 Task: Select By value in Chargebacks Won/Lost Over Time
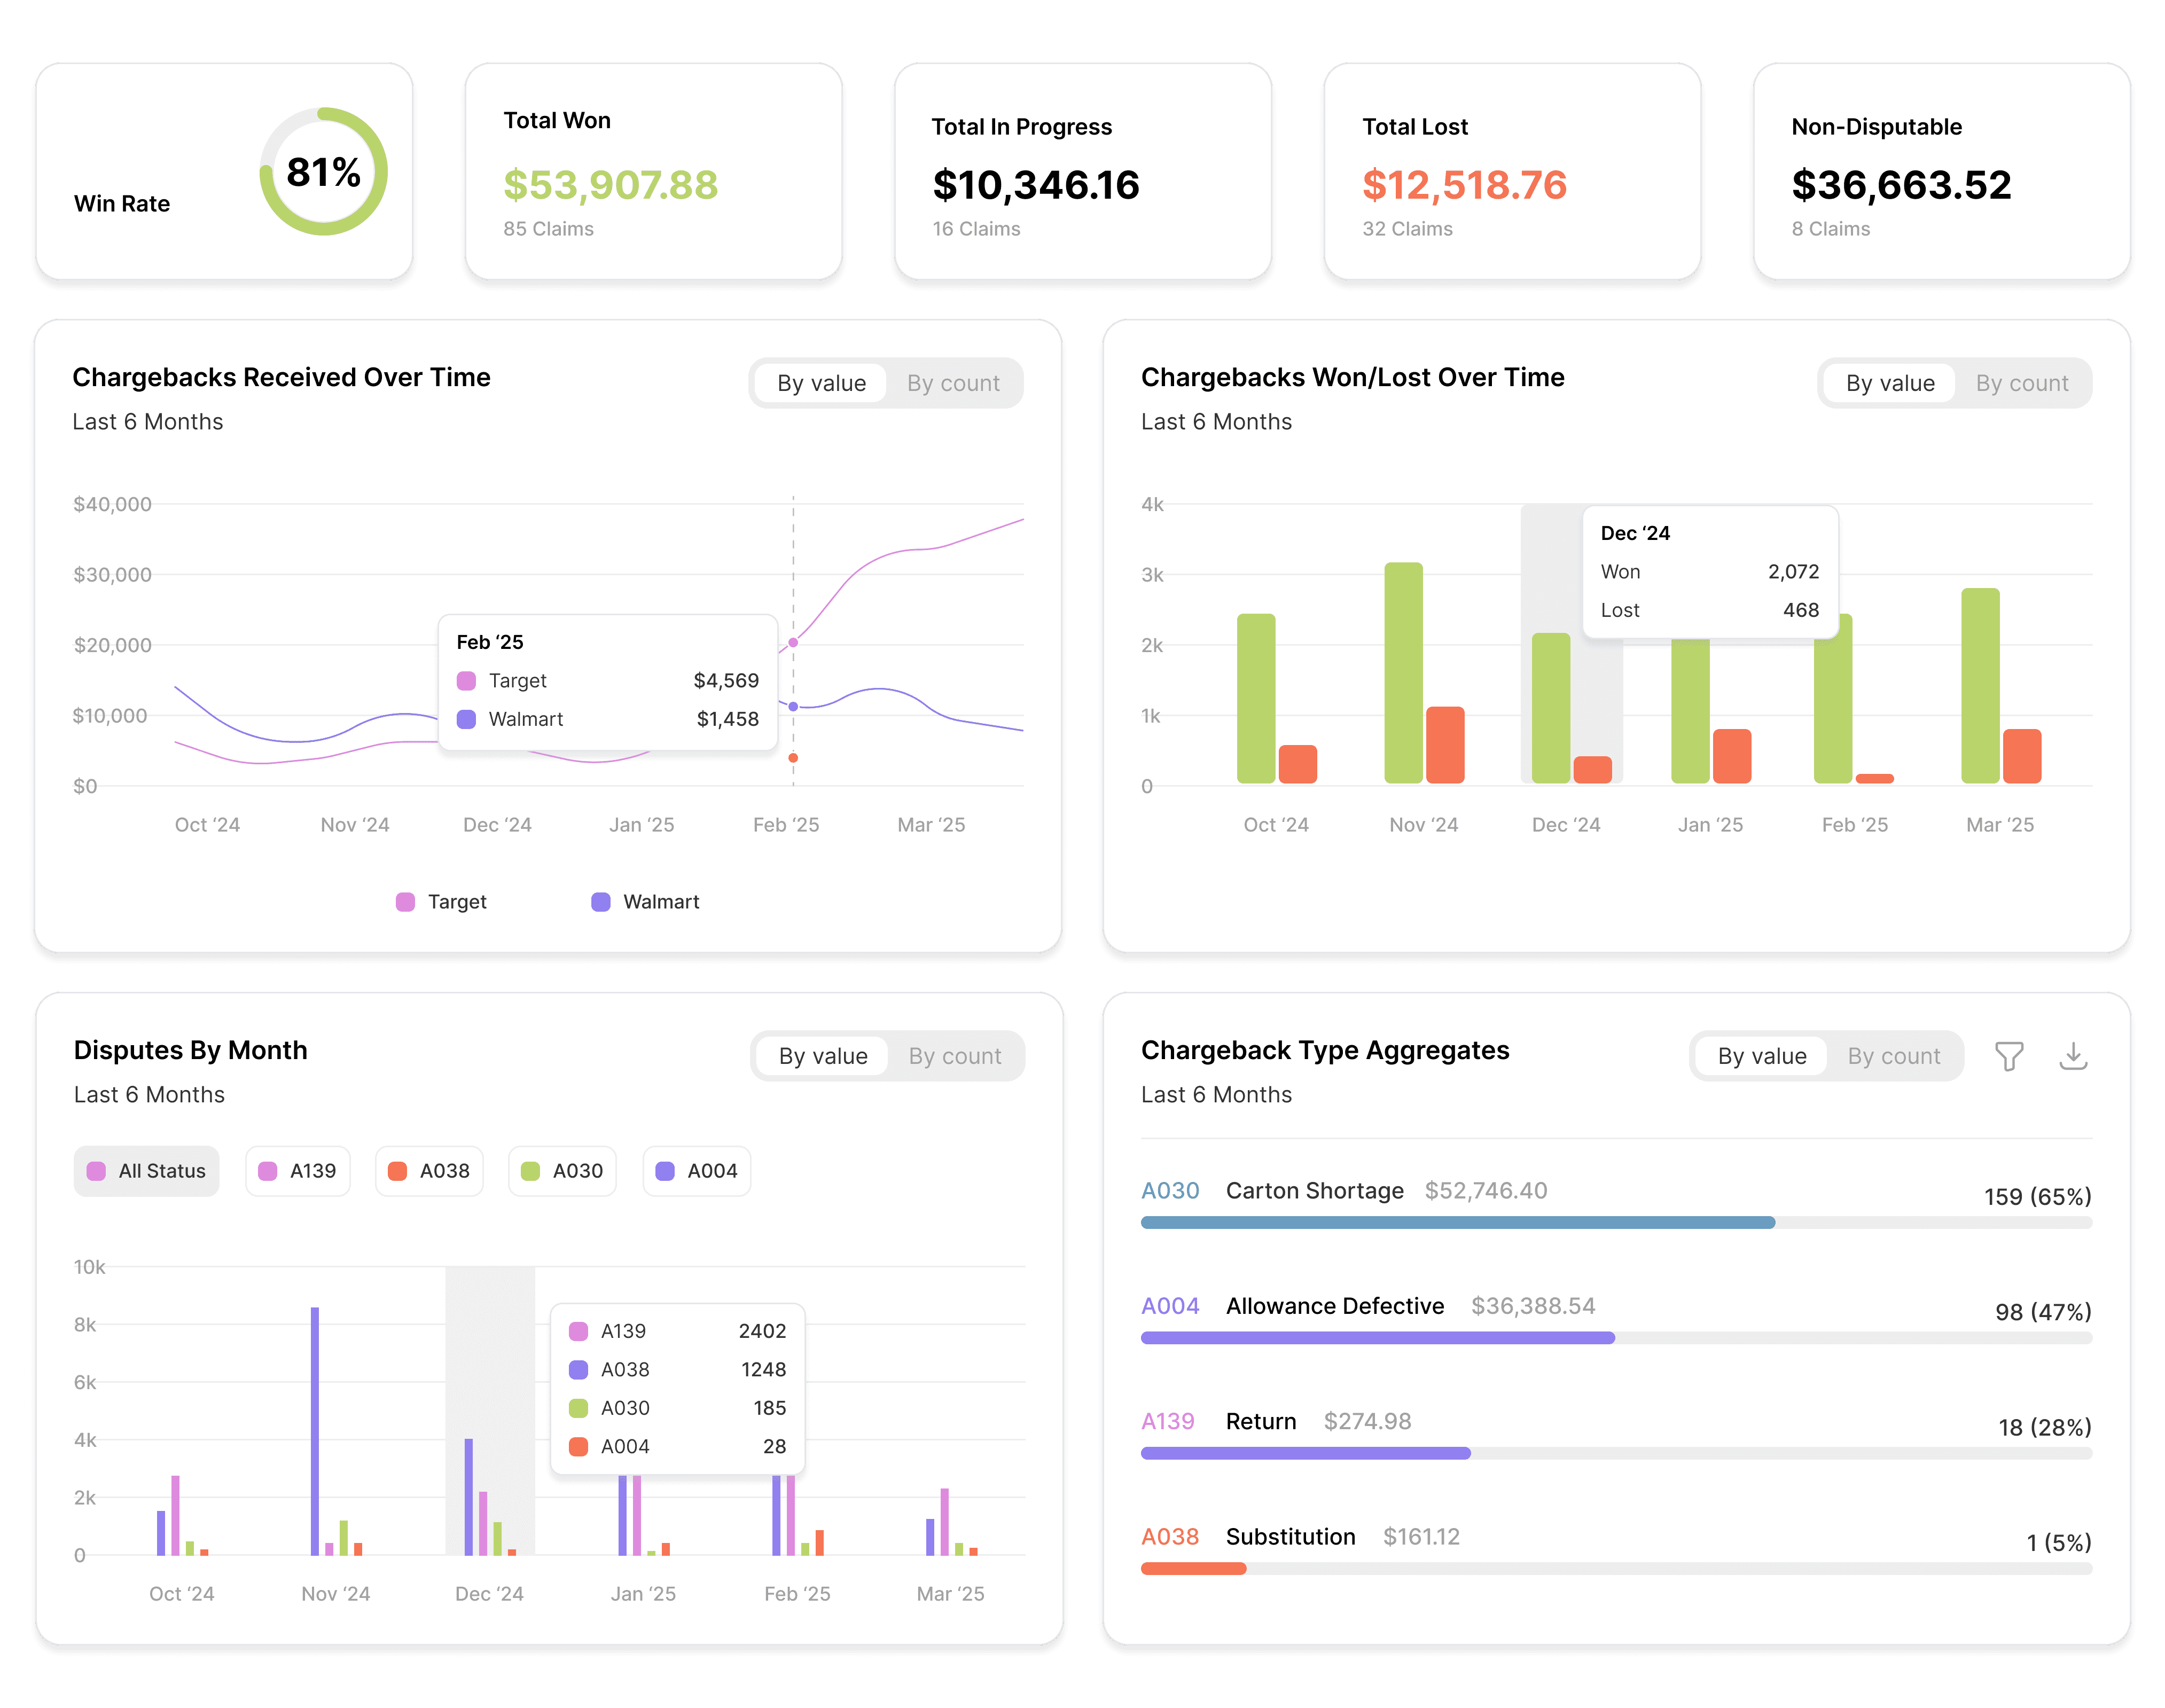point(1890,383)
